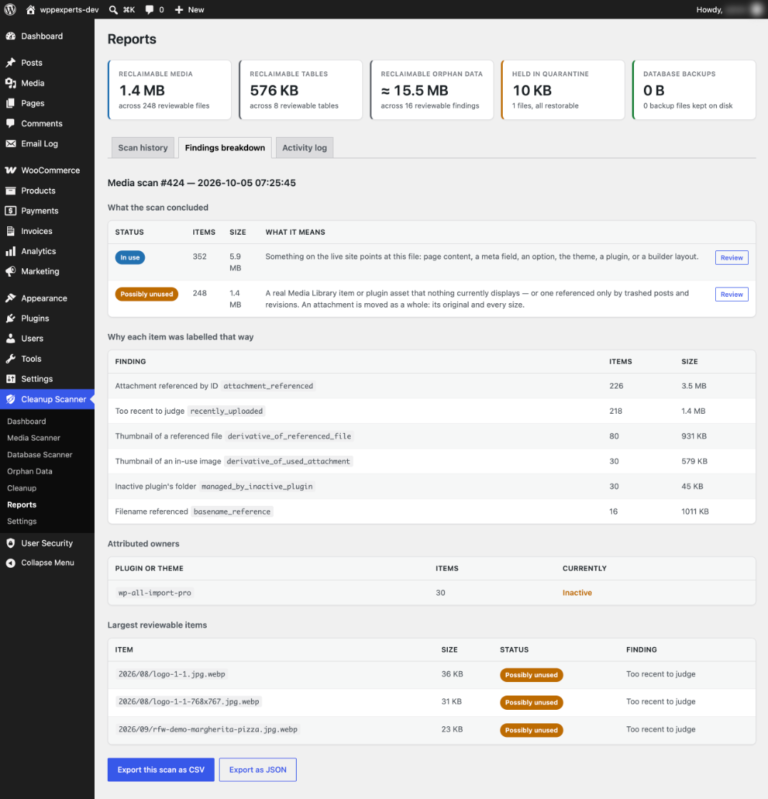Select the Findings breakdown tab
768x799 pixels.
(x=225, y=148)
